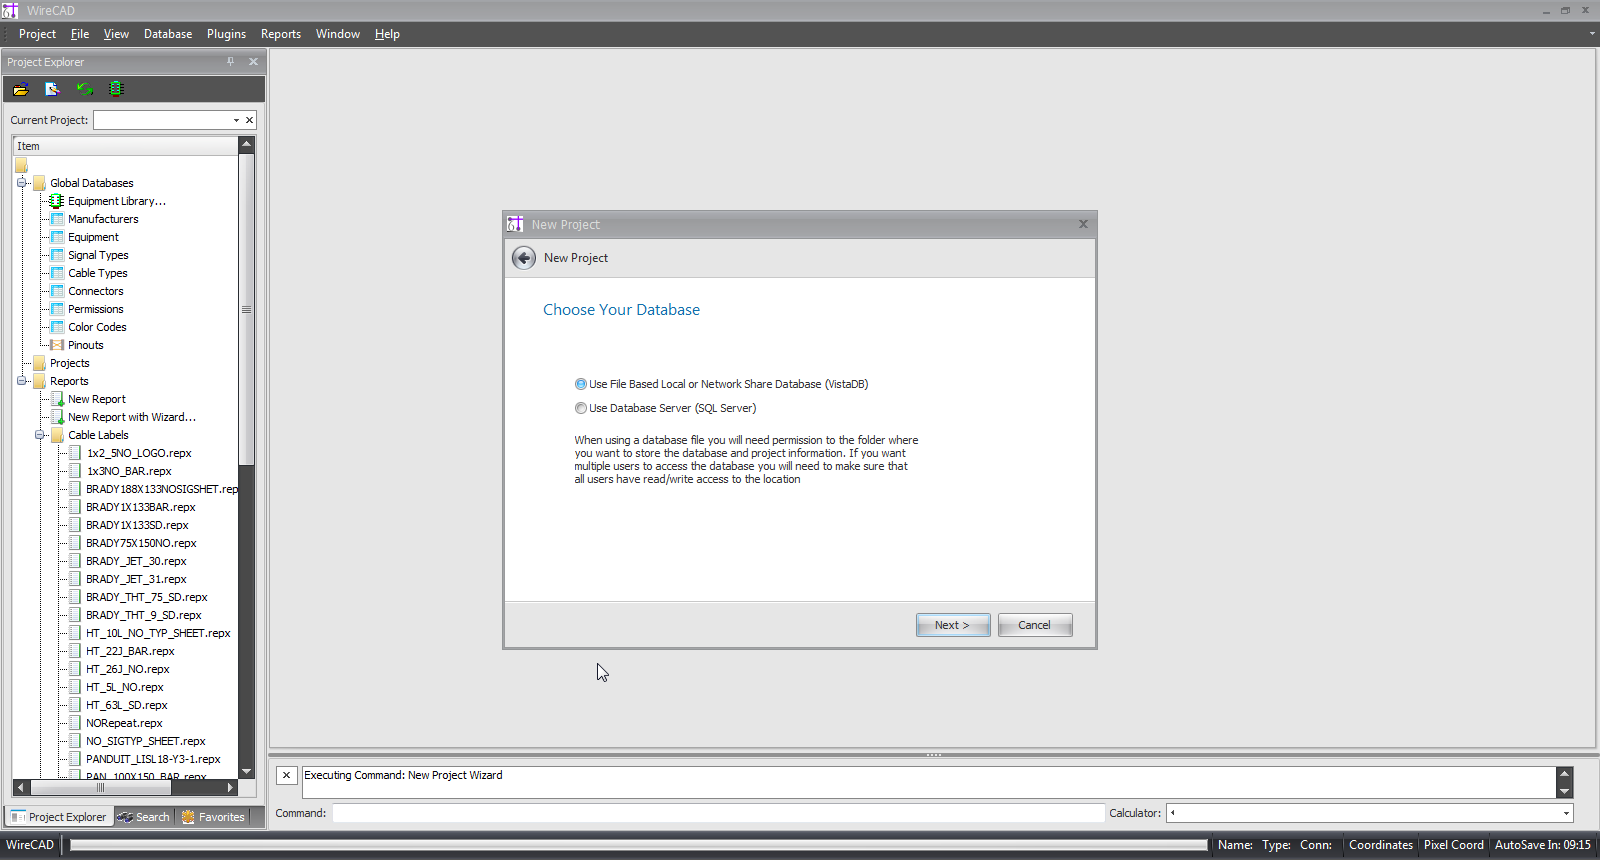Viewport: 1600px width, 860px height.
Task: Open the Calculator dropdown arrow
Action: (1566, 813)
